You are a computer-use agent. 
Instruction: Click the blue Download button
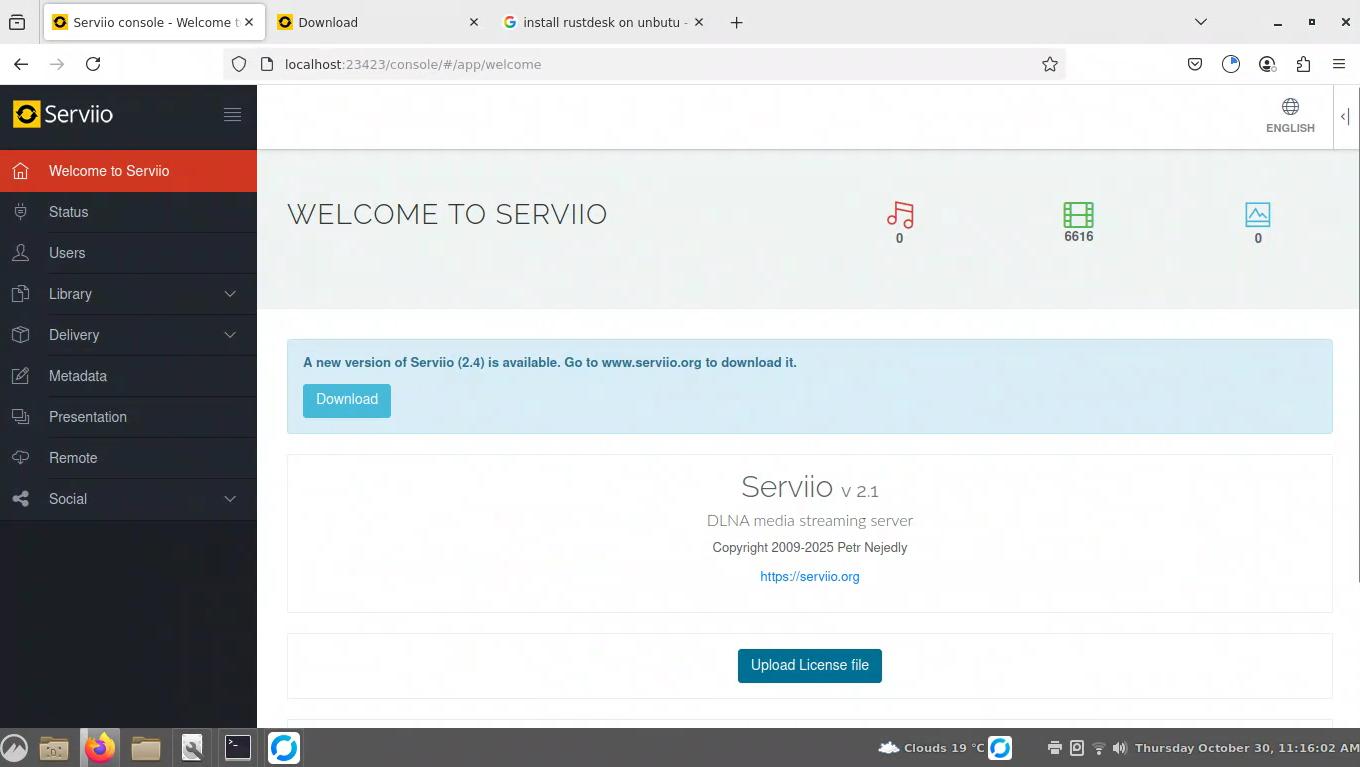tap(346, 400)
